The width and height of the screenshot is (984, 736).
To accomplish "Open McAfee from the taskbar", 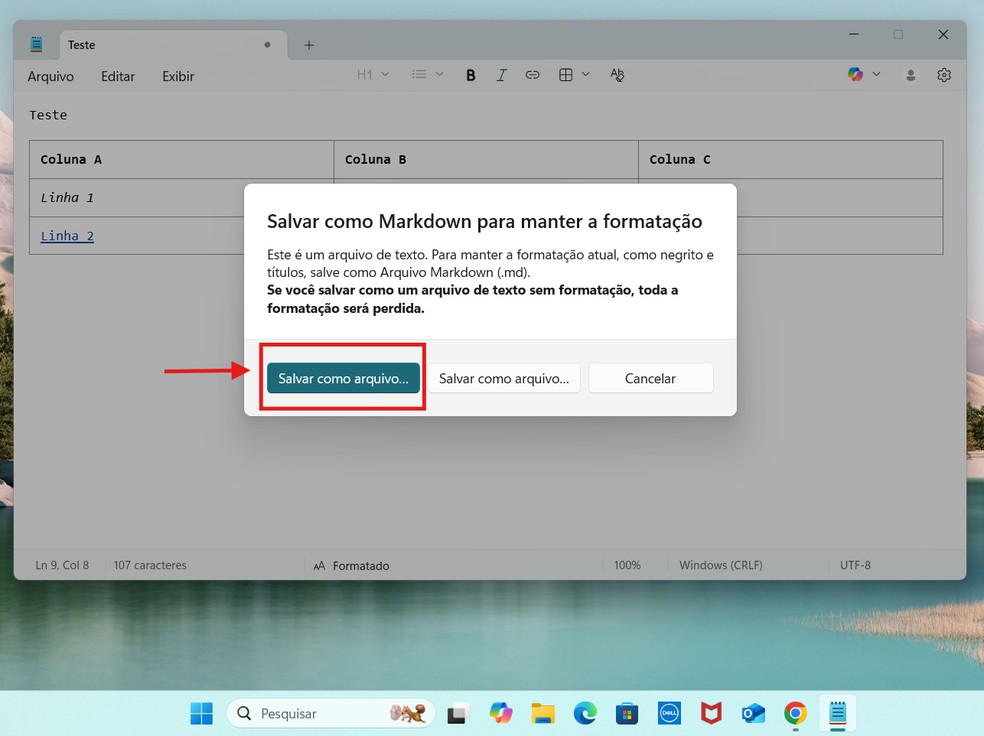I will (711, 713).
